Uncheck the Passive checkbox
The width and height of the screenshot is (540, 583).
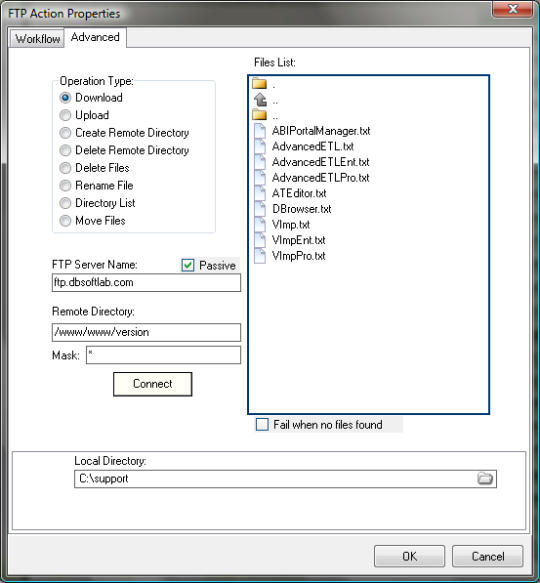[188, 265]
